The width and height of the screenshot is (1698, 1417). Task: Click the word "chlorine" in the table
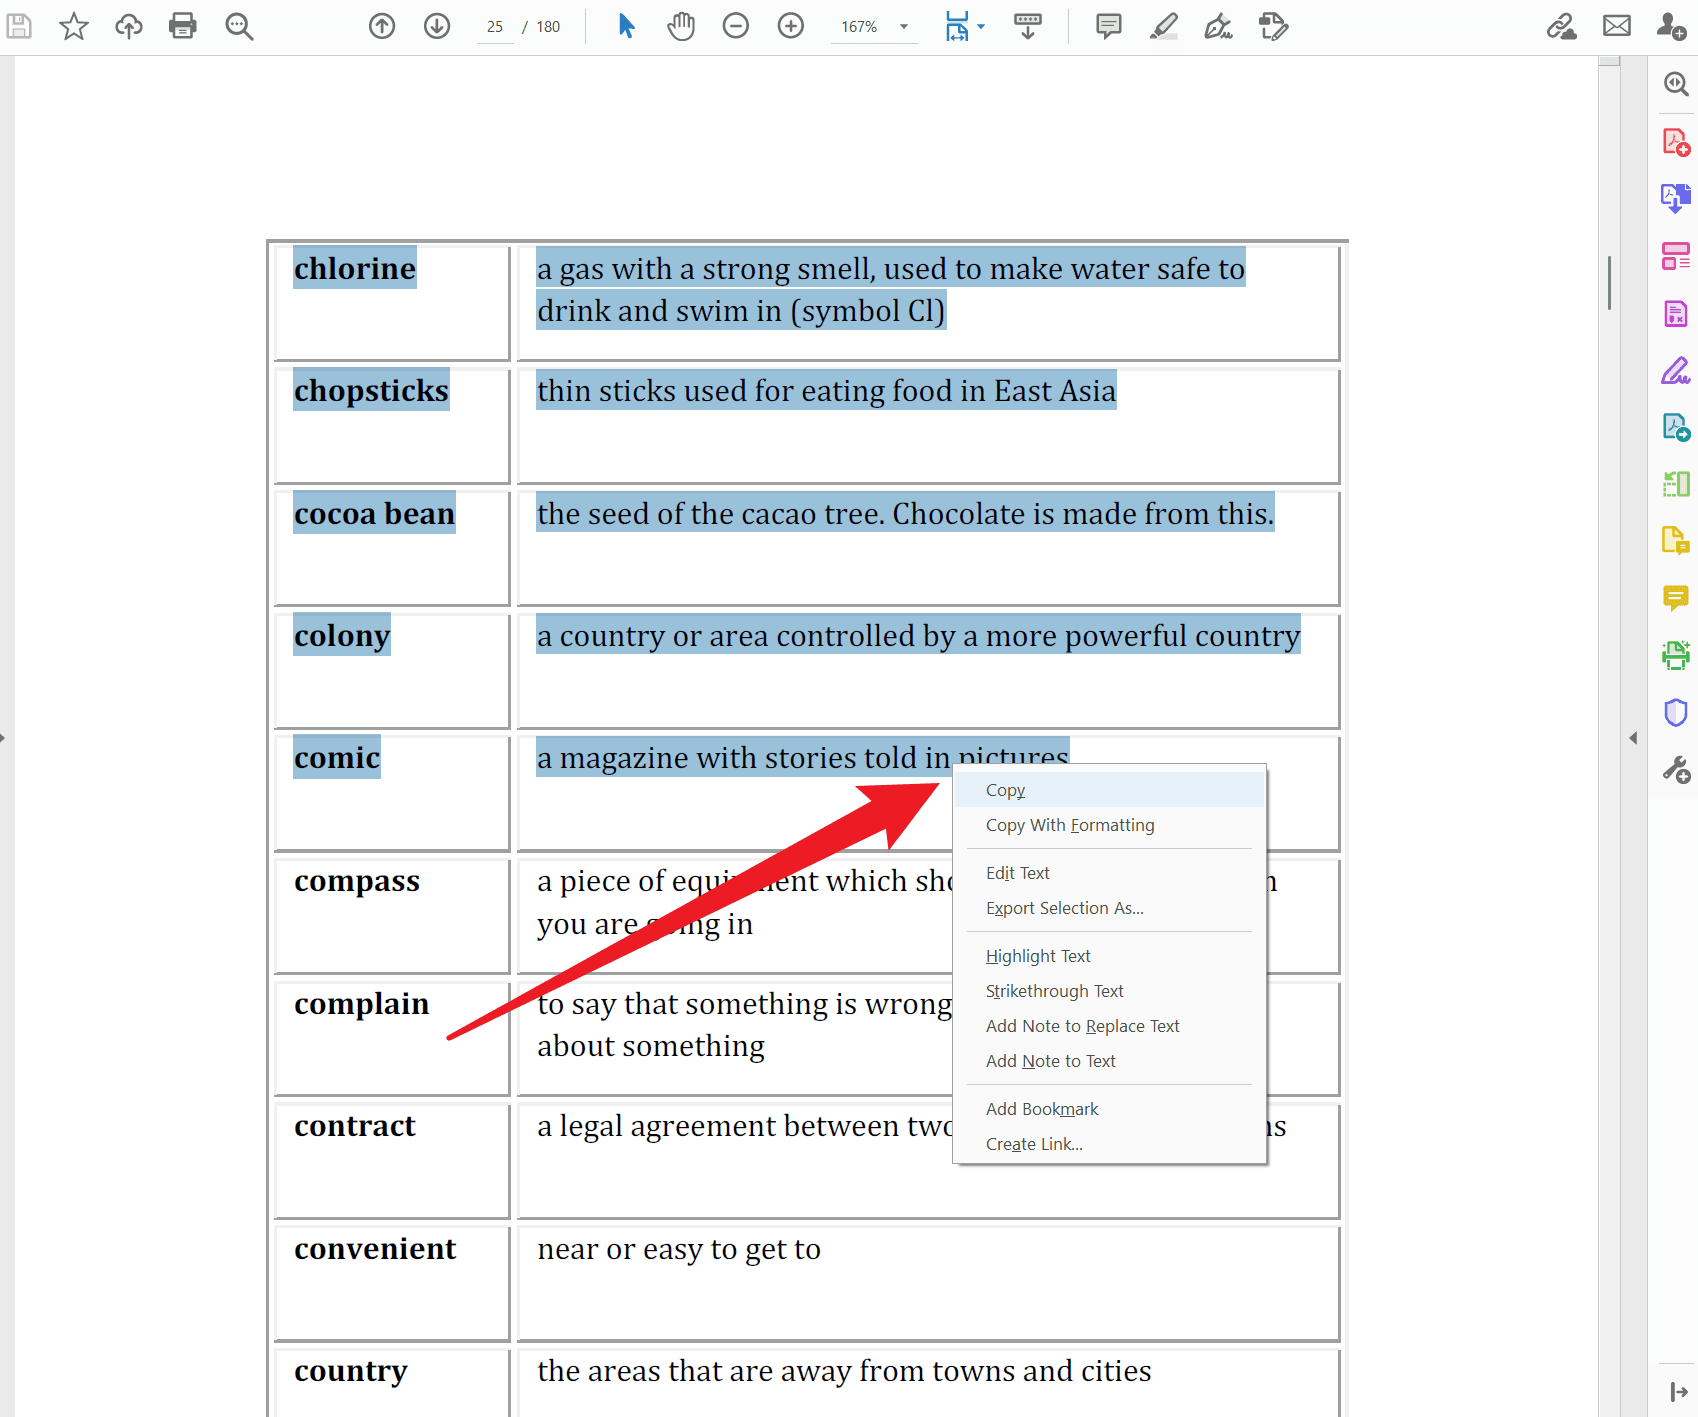(355, 268)
